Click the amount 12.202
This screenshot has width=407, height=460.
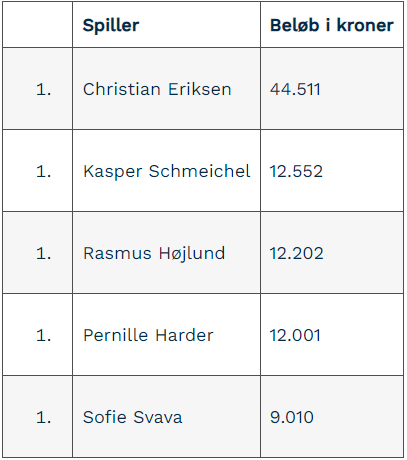tap(296, 253)
